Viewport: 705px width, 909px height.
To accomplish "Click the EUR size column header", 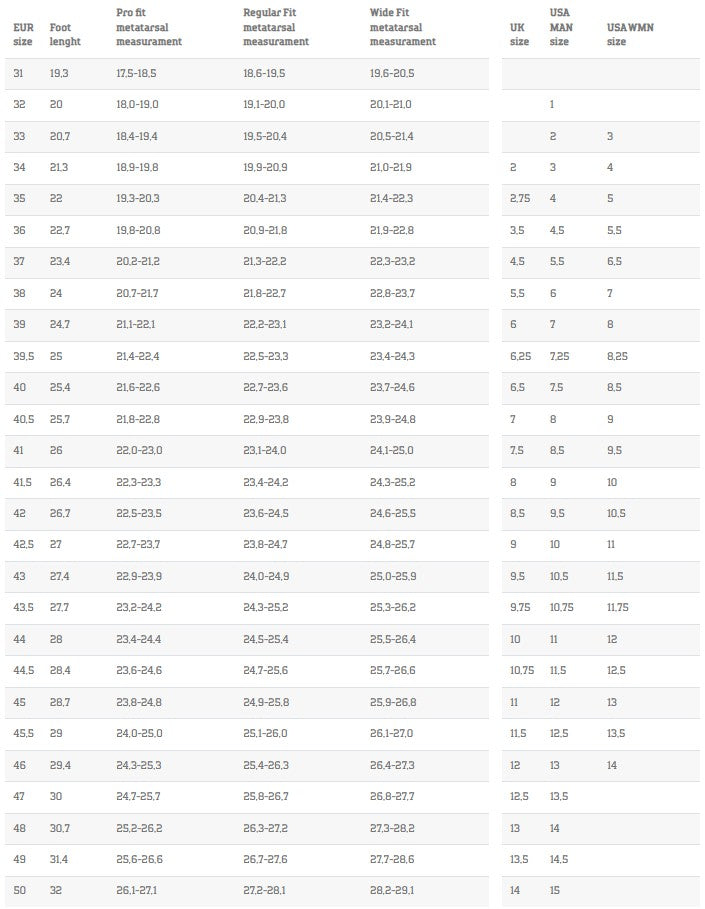I will pyautogui.click(x=24, y=35).
